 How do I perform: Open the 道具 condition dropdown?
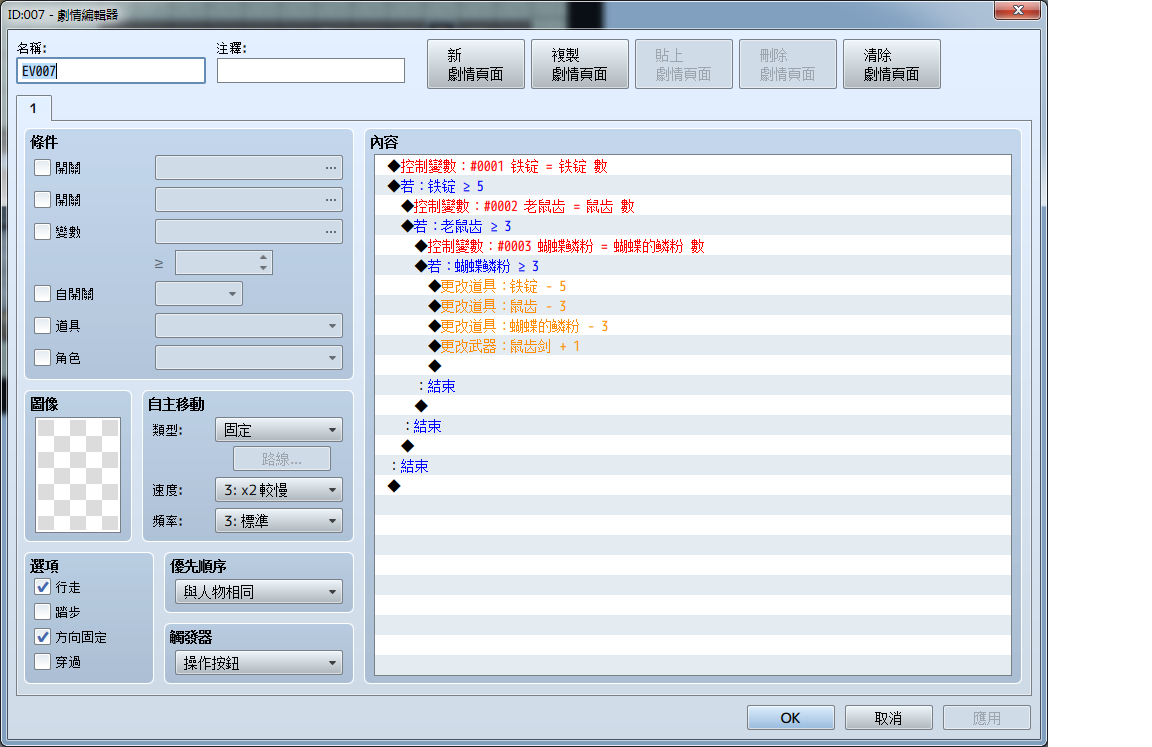[x=249, y=325]
